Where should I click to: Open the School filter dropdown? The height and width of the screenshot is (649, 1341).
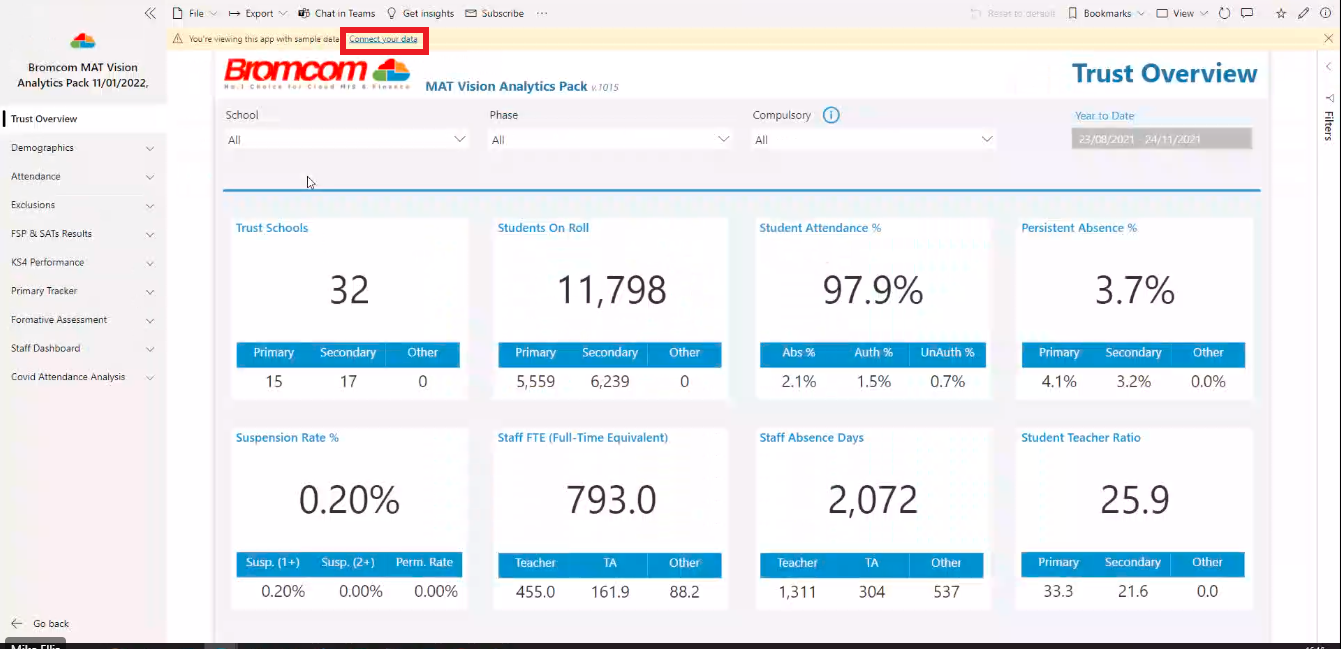459,139
